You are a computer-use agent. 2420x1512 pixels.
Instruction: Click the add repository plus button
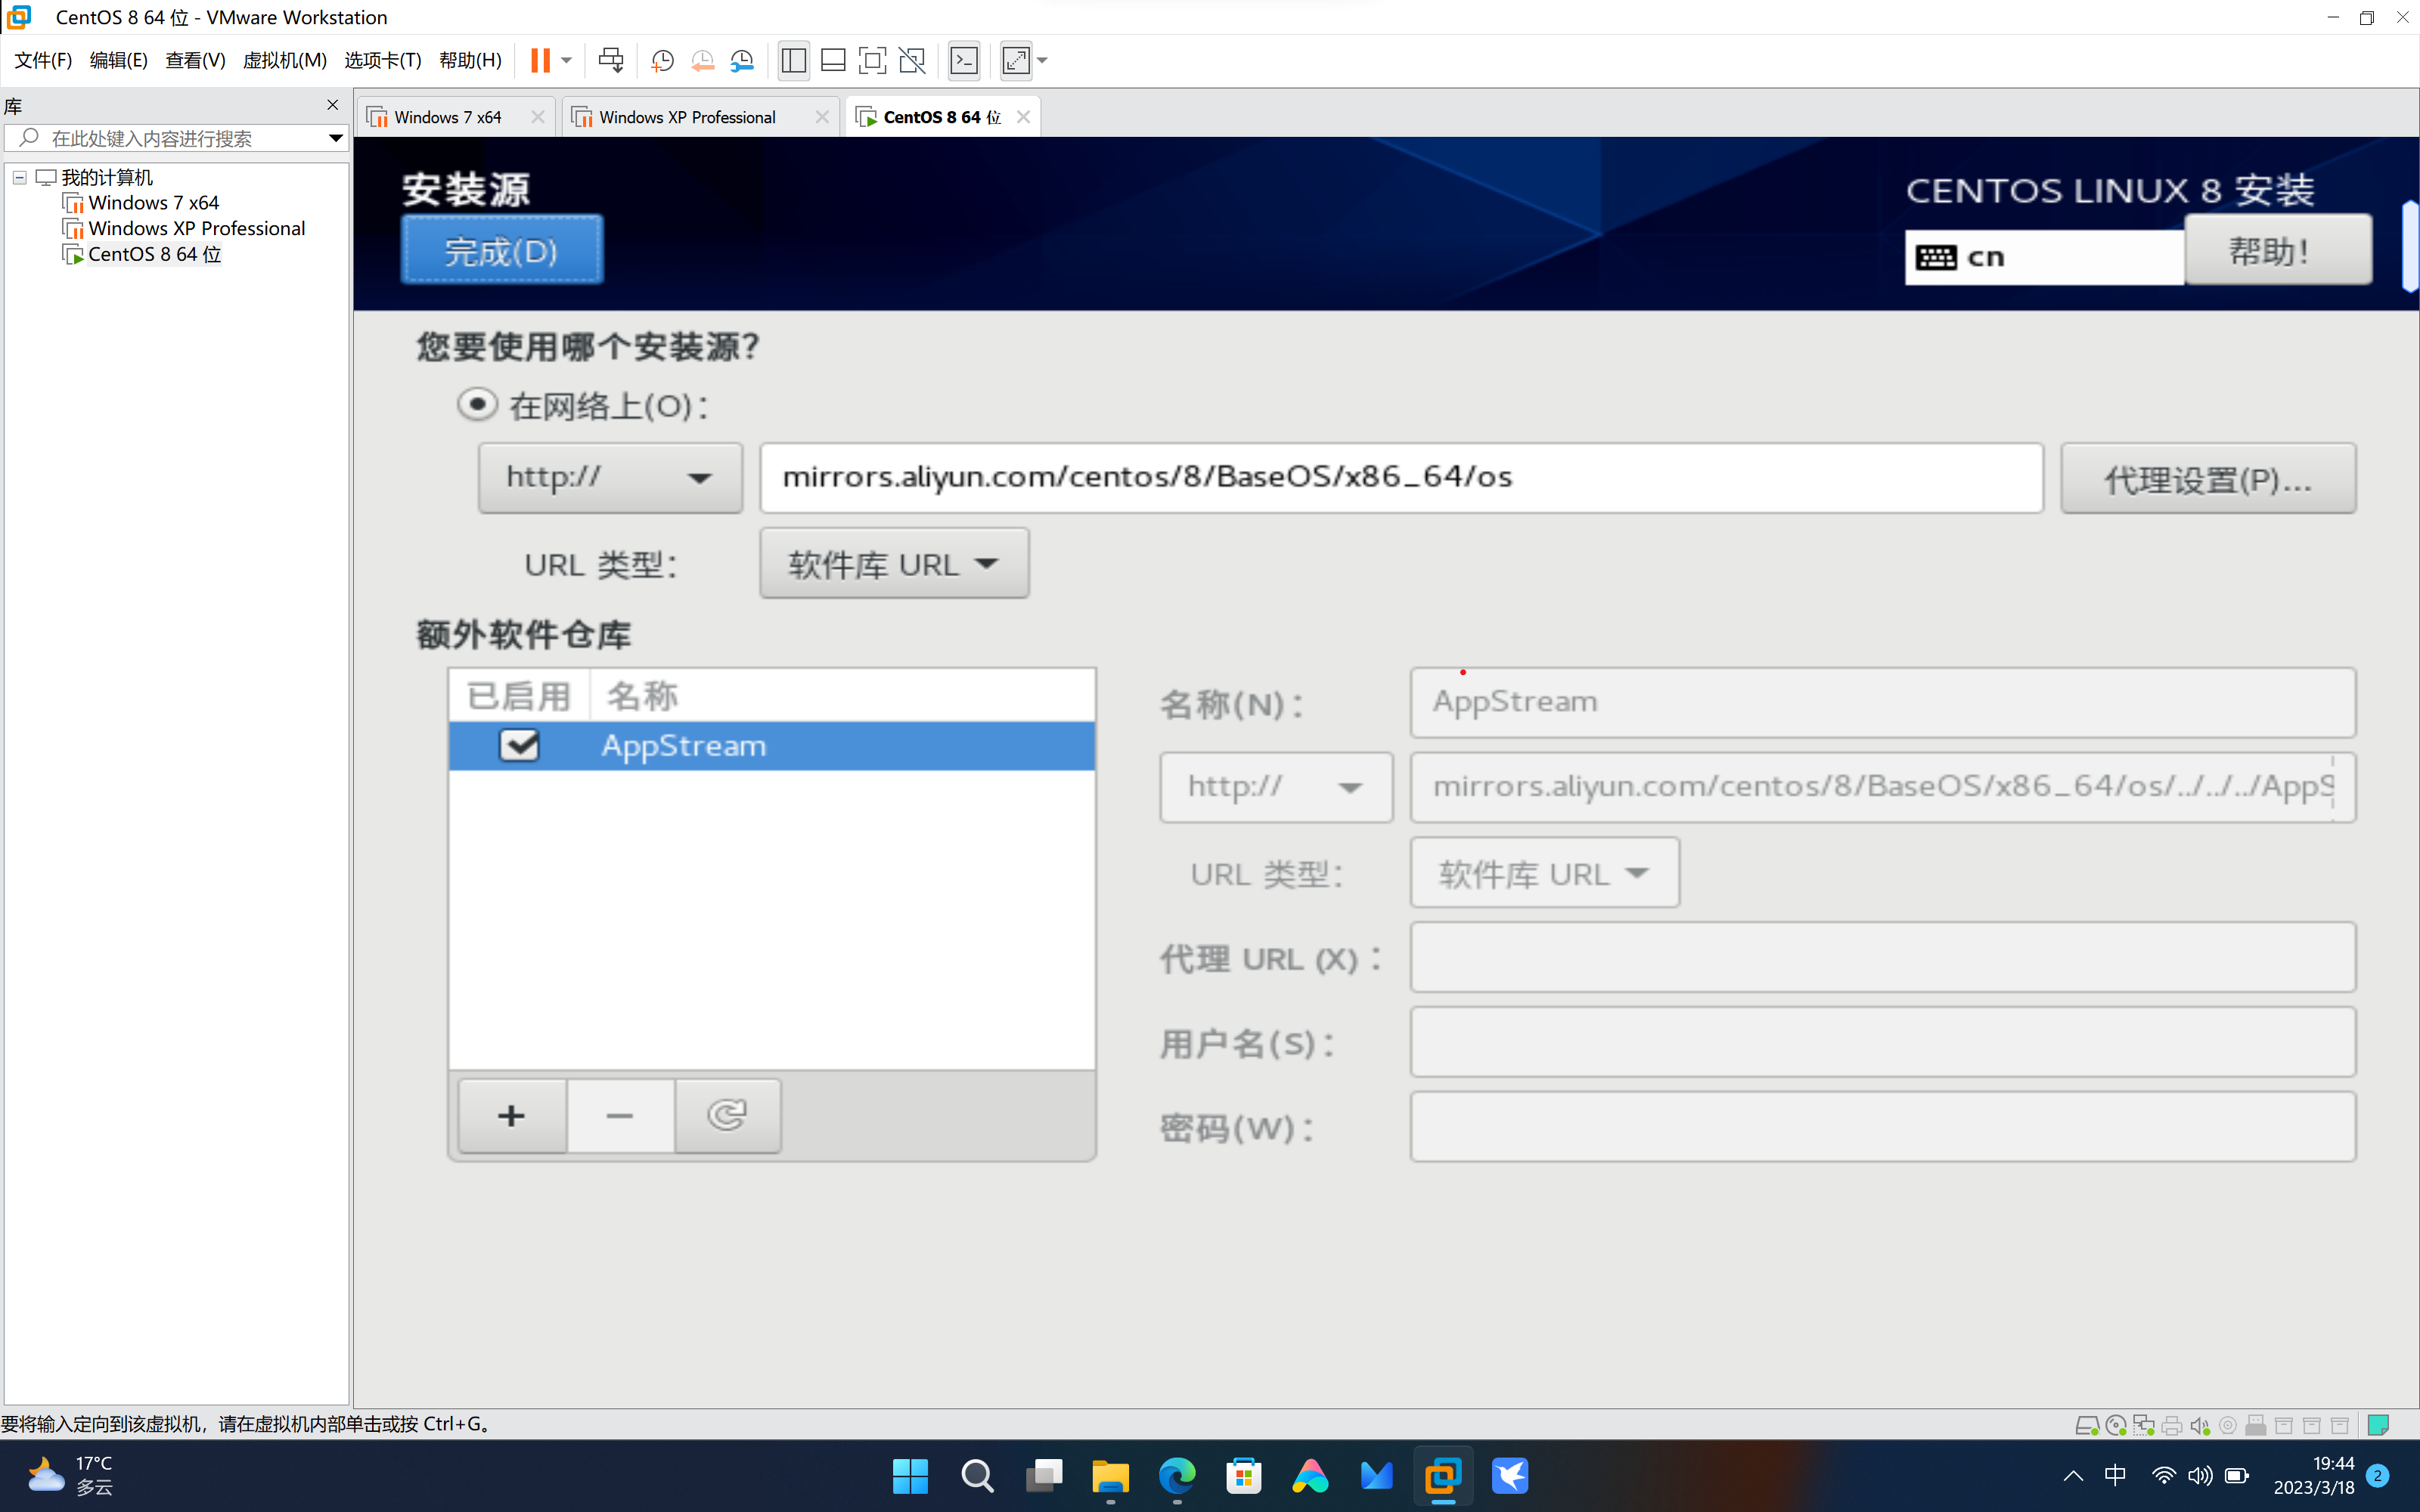click(x=512, y=1116)
